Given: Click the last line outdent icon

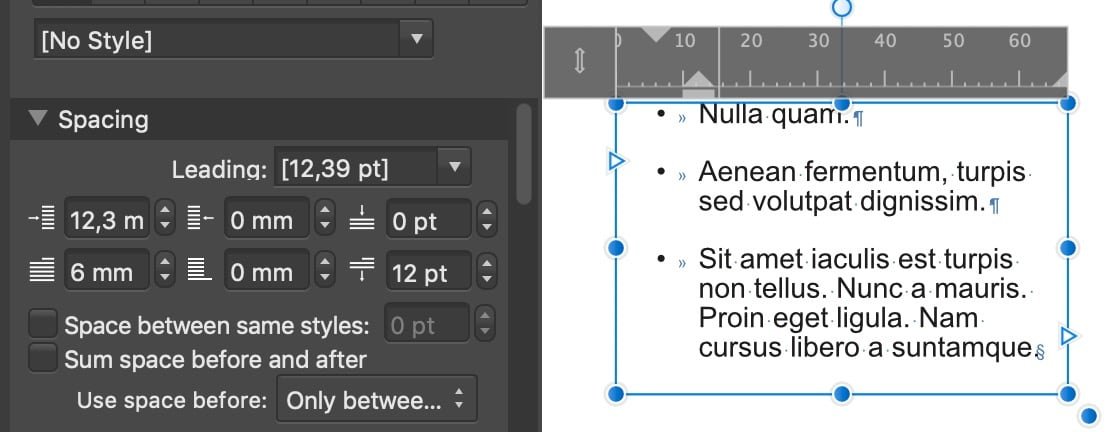Looking at the screenshot, I should [x=201, y=271].
